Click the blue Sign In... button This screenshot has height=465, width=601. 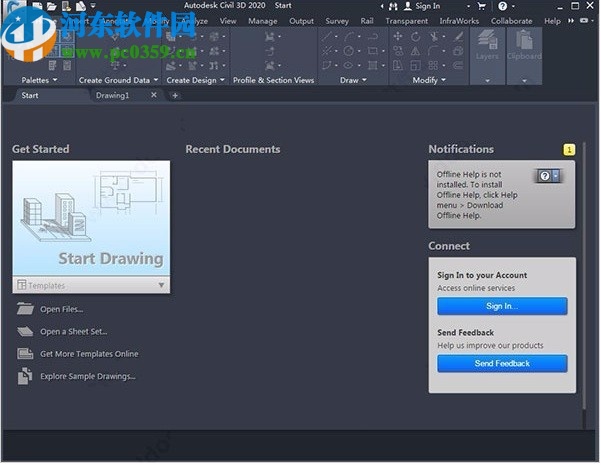[x=502, y=306]
